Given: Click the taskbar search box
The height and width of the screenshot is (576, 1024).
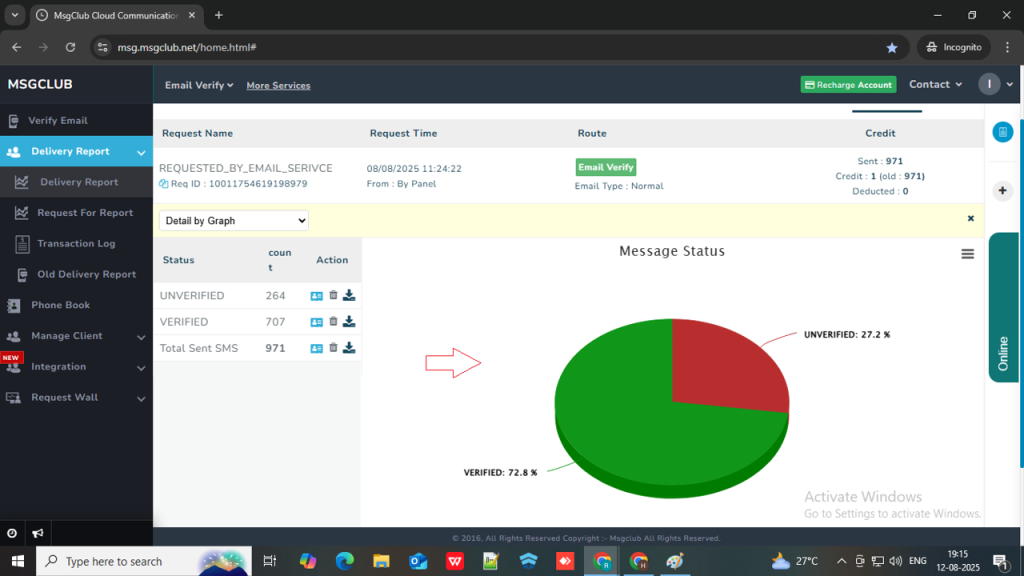Looking at the screenshot, I should click(144, 561).
